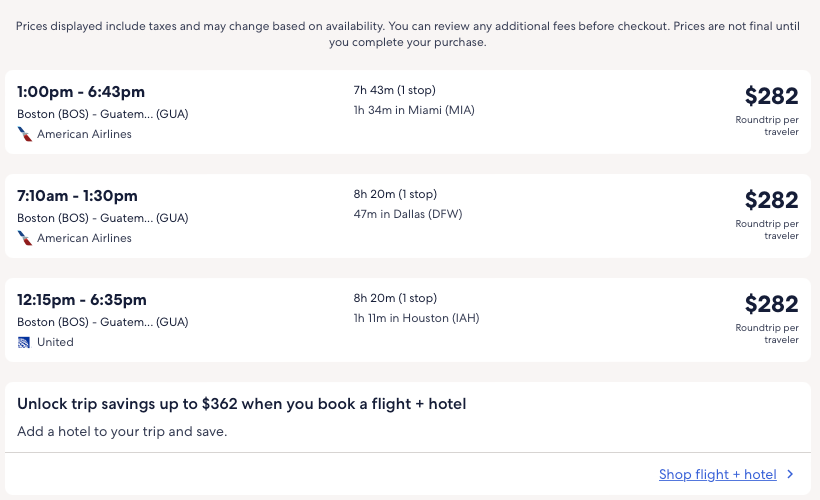Select the 1:00pm - 6:43pm flight
The width and height of the screenshot is (820, 500).
pos(78,92)
